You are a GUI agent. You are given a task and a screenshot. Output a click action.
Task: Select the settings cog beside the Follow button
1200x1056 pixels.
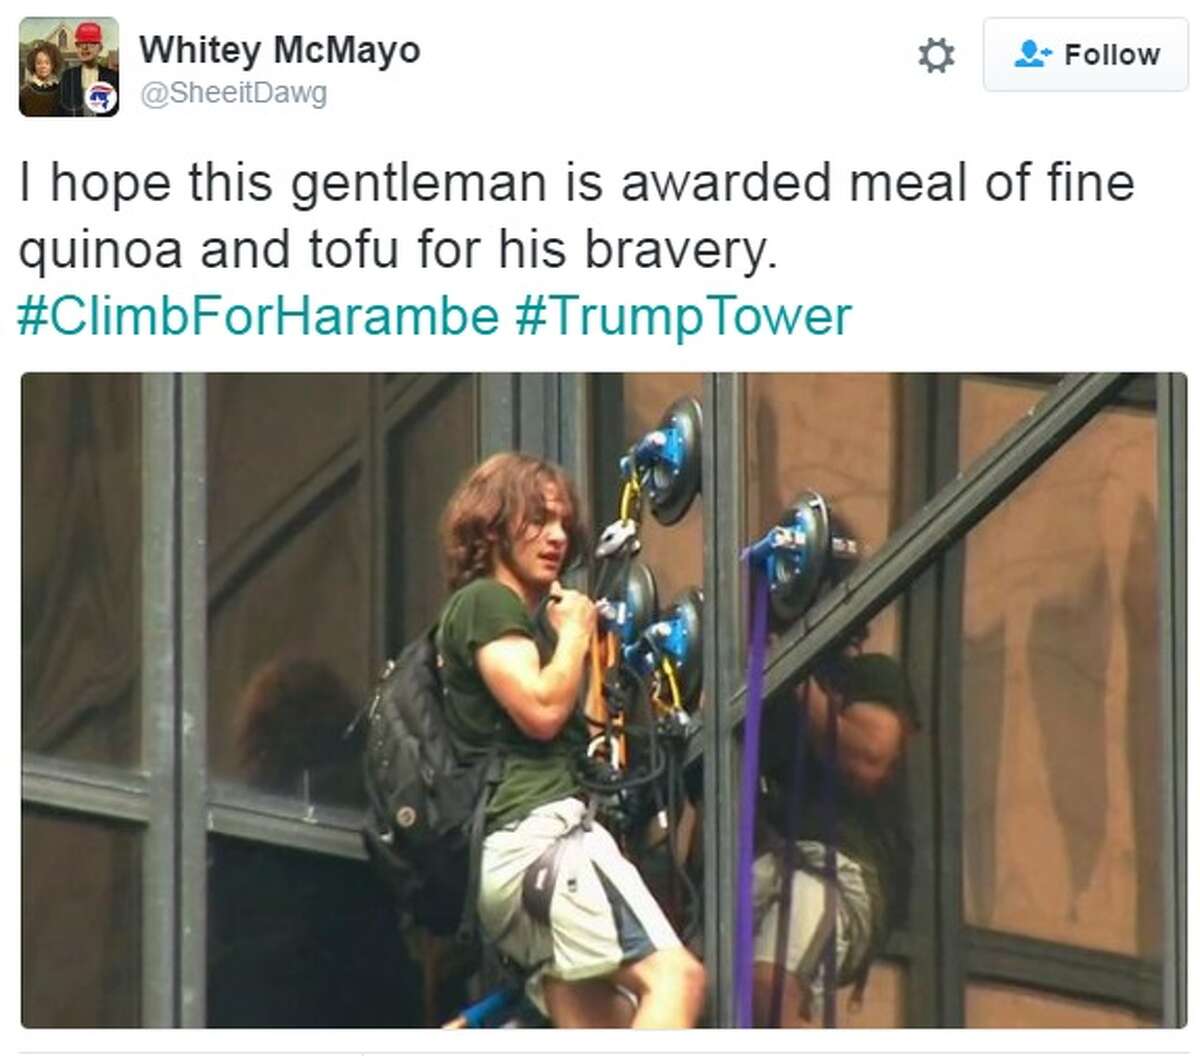938,57
